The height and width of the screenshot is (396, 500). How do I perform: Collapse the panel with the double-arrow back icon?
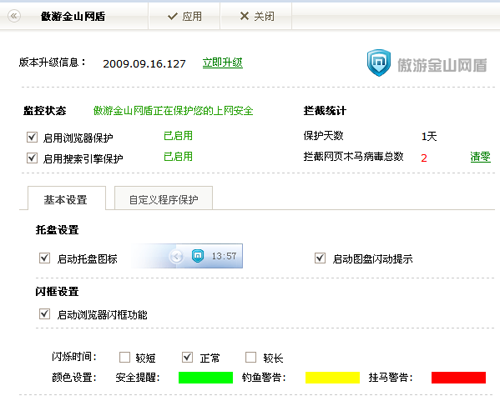pos(14,16)
